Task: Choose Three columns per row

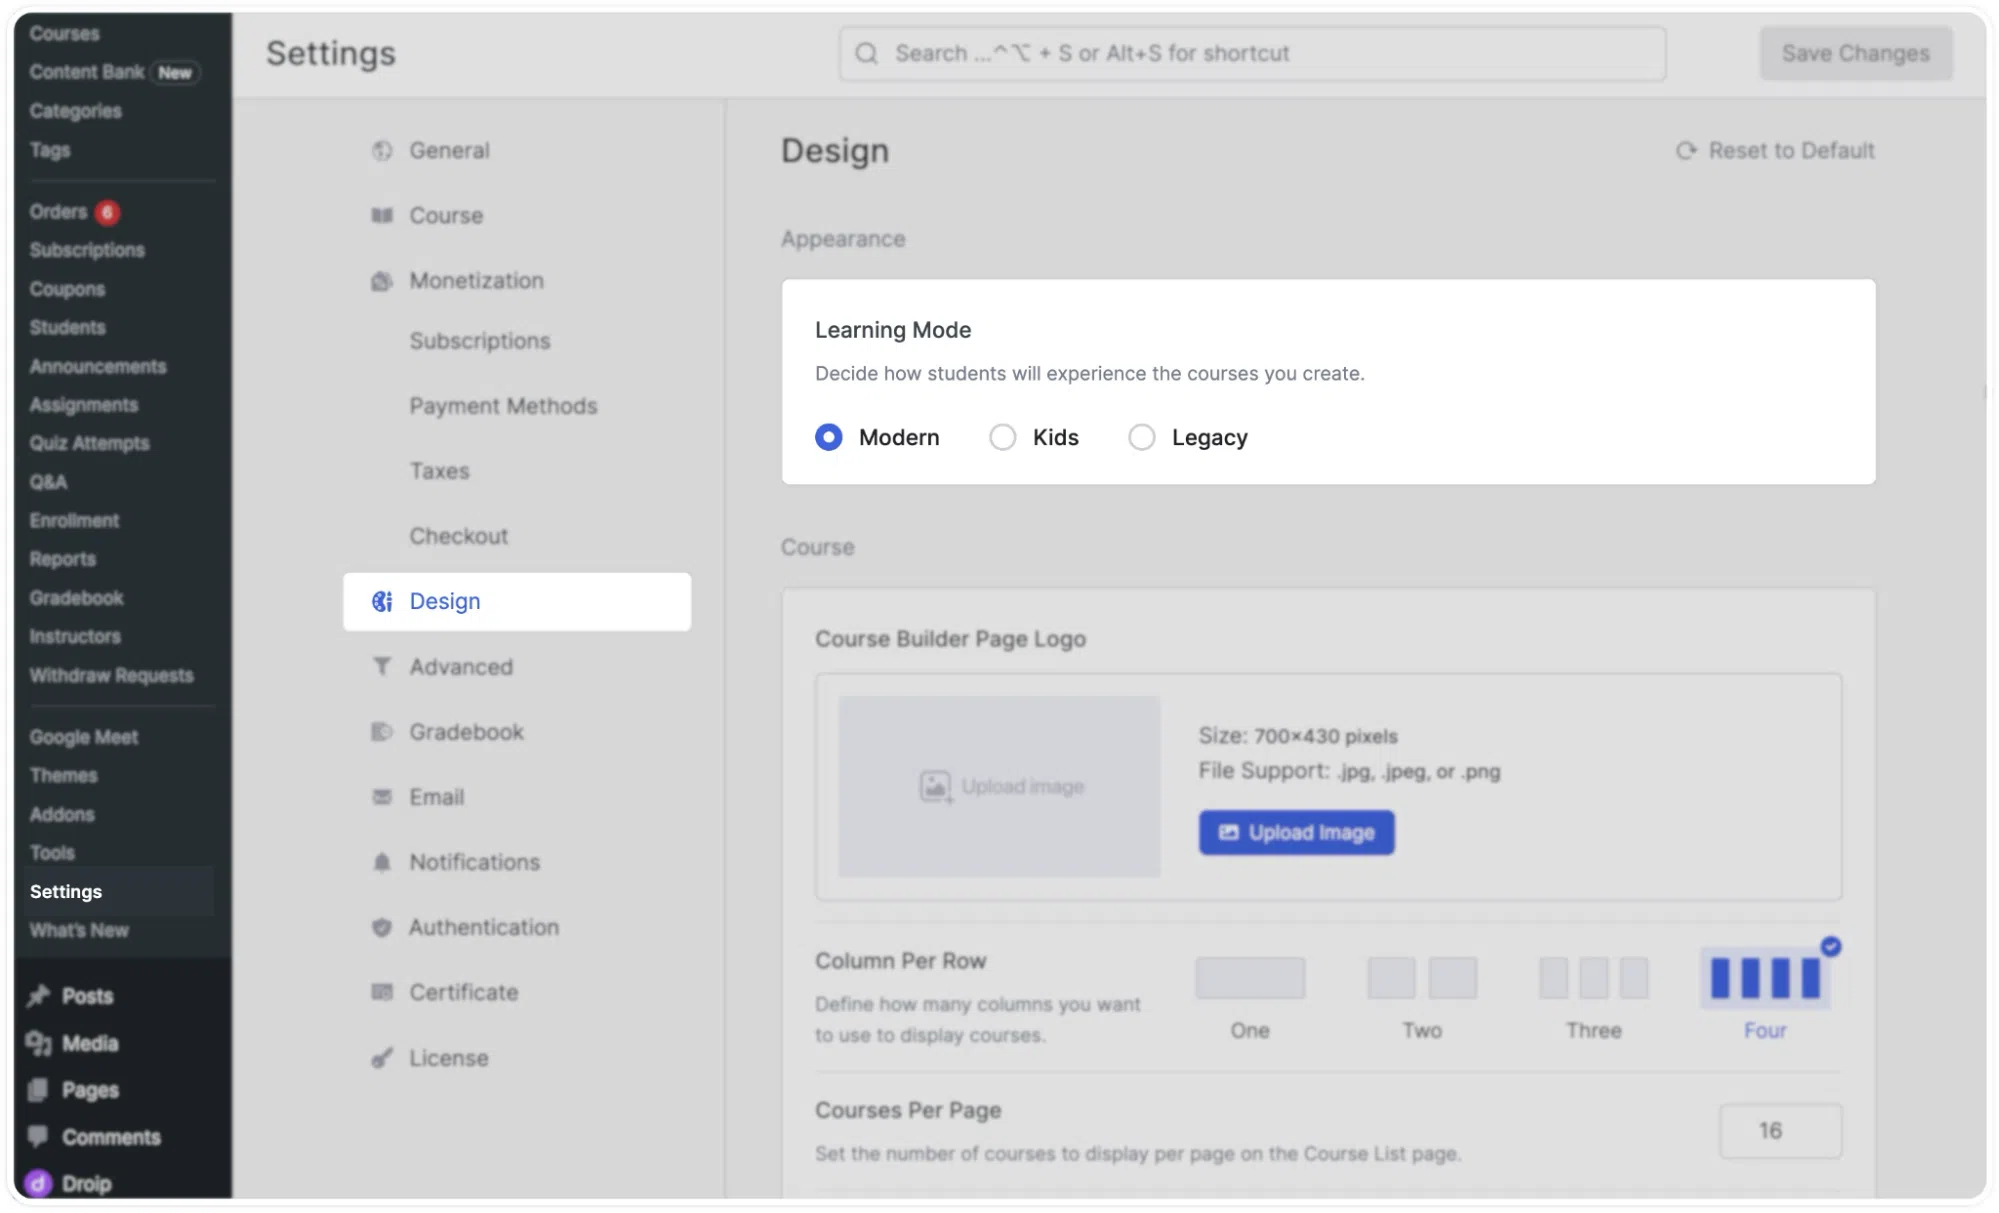Action: [x=1594, y=978]
